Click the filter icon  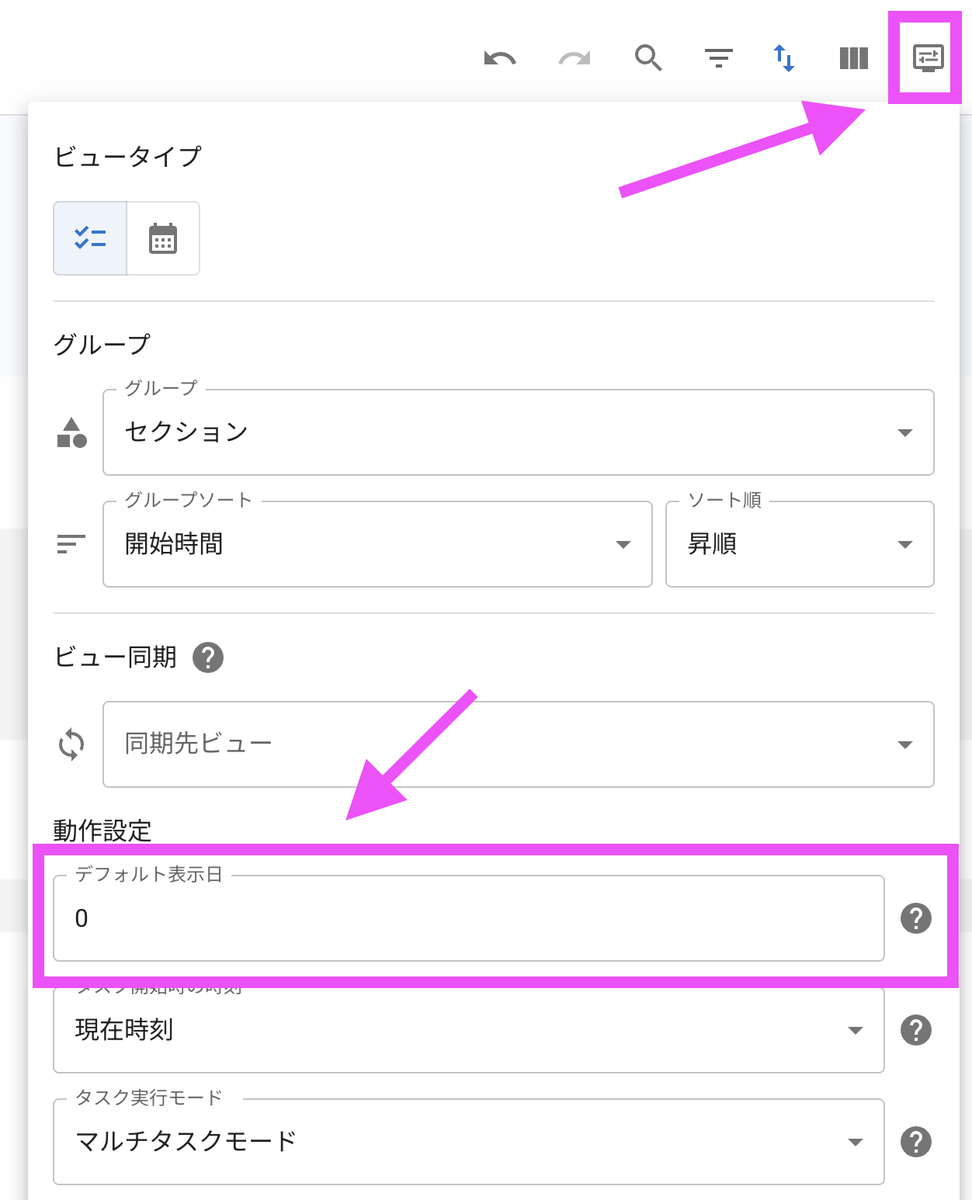[x=718, y=58]
